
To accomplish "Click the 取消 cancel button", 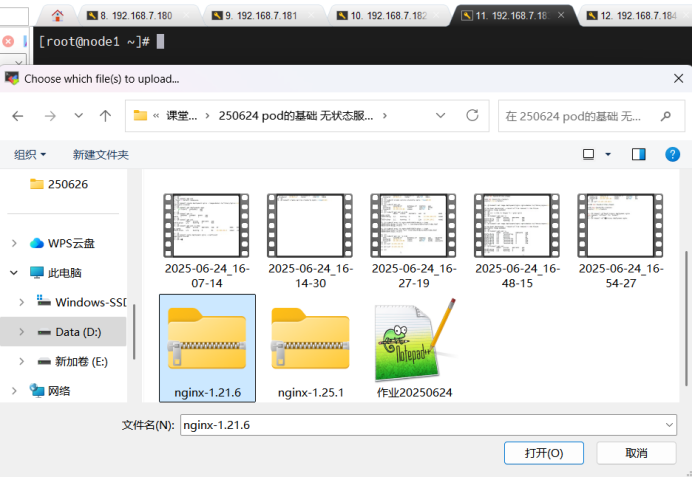I will pos(636,453).
